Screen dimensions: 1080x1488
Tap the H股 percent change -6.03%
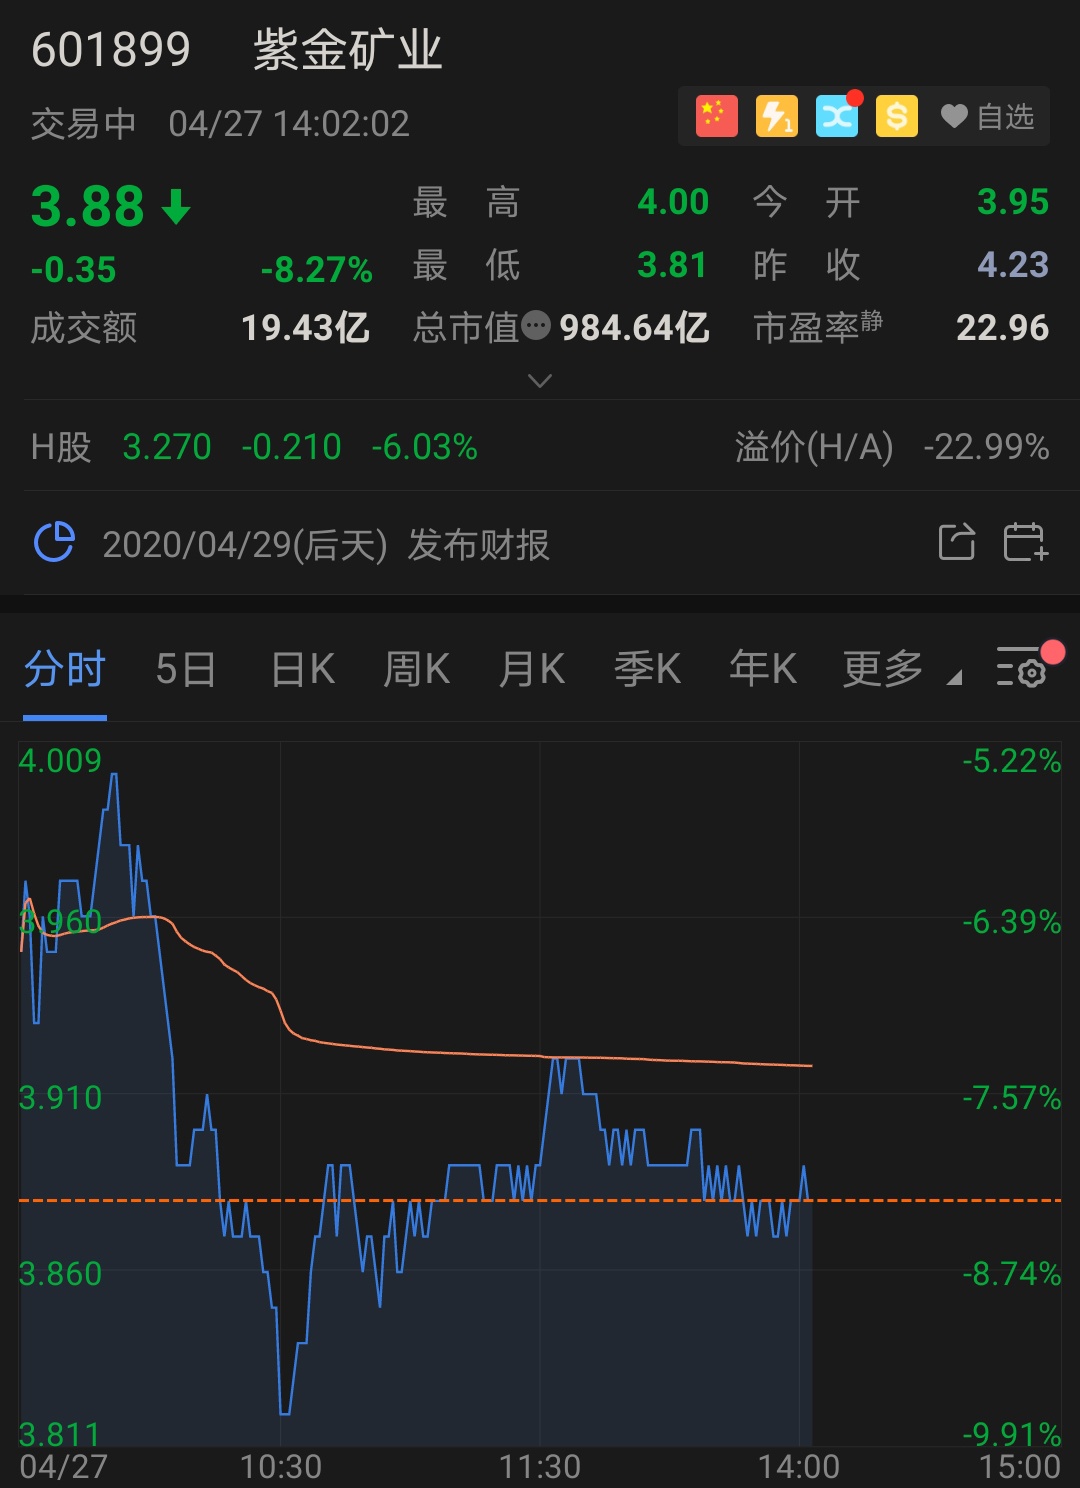point(425,447)
